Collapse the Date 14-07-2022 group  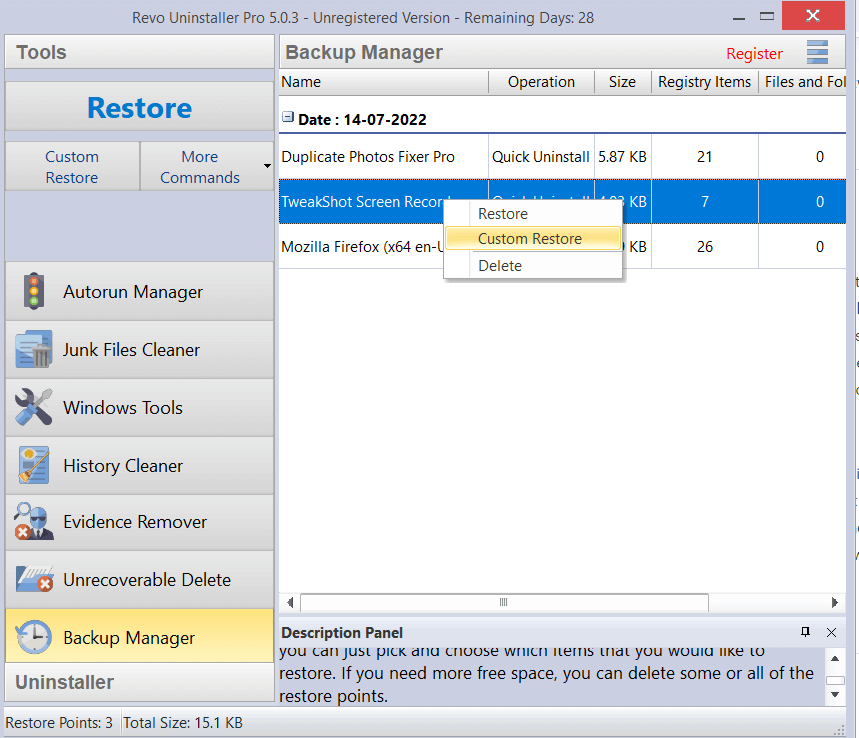click(x=288, y=118)
